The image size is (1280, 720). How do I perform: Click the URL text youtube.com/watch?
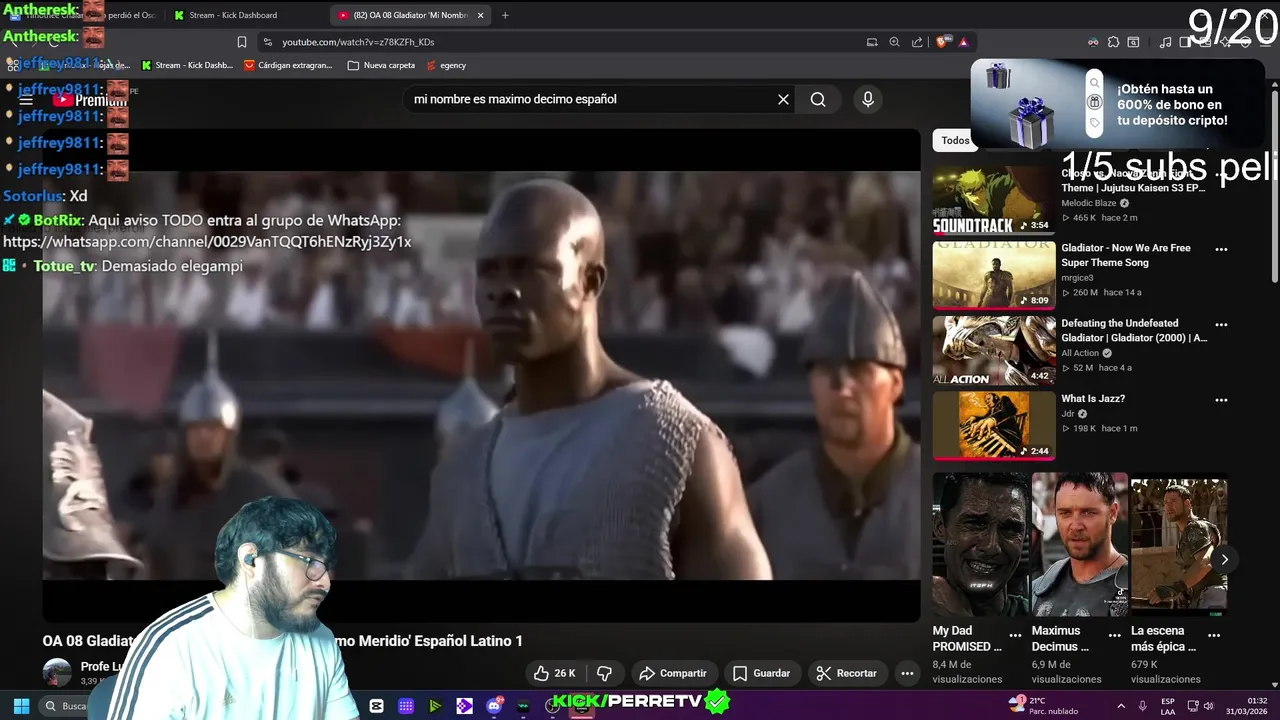pos(358,42)
